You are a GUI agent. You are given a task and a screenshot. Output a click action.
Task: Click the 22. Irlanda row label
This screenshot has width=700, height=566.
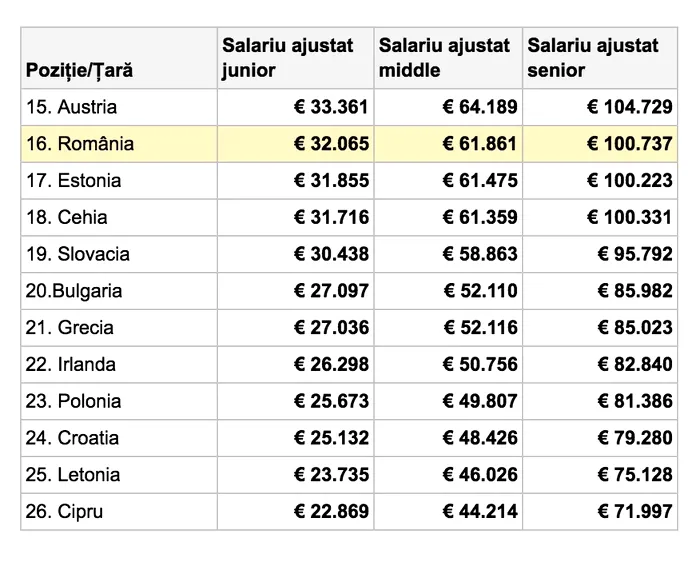click(71, 365)
